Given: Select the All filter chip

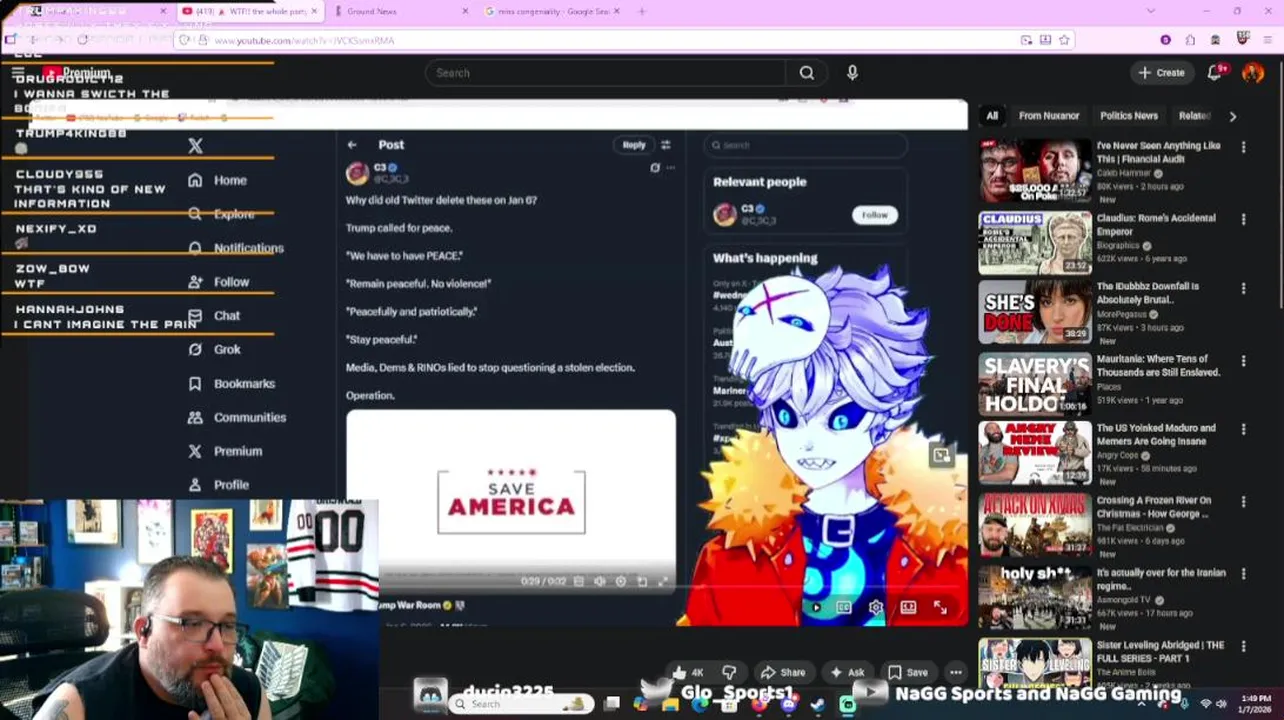Looking at the screenshot, I should [992, 116].
